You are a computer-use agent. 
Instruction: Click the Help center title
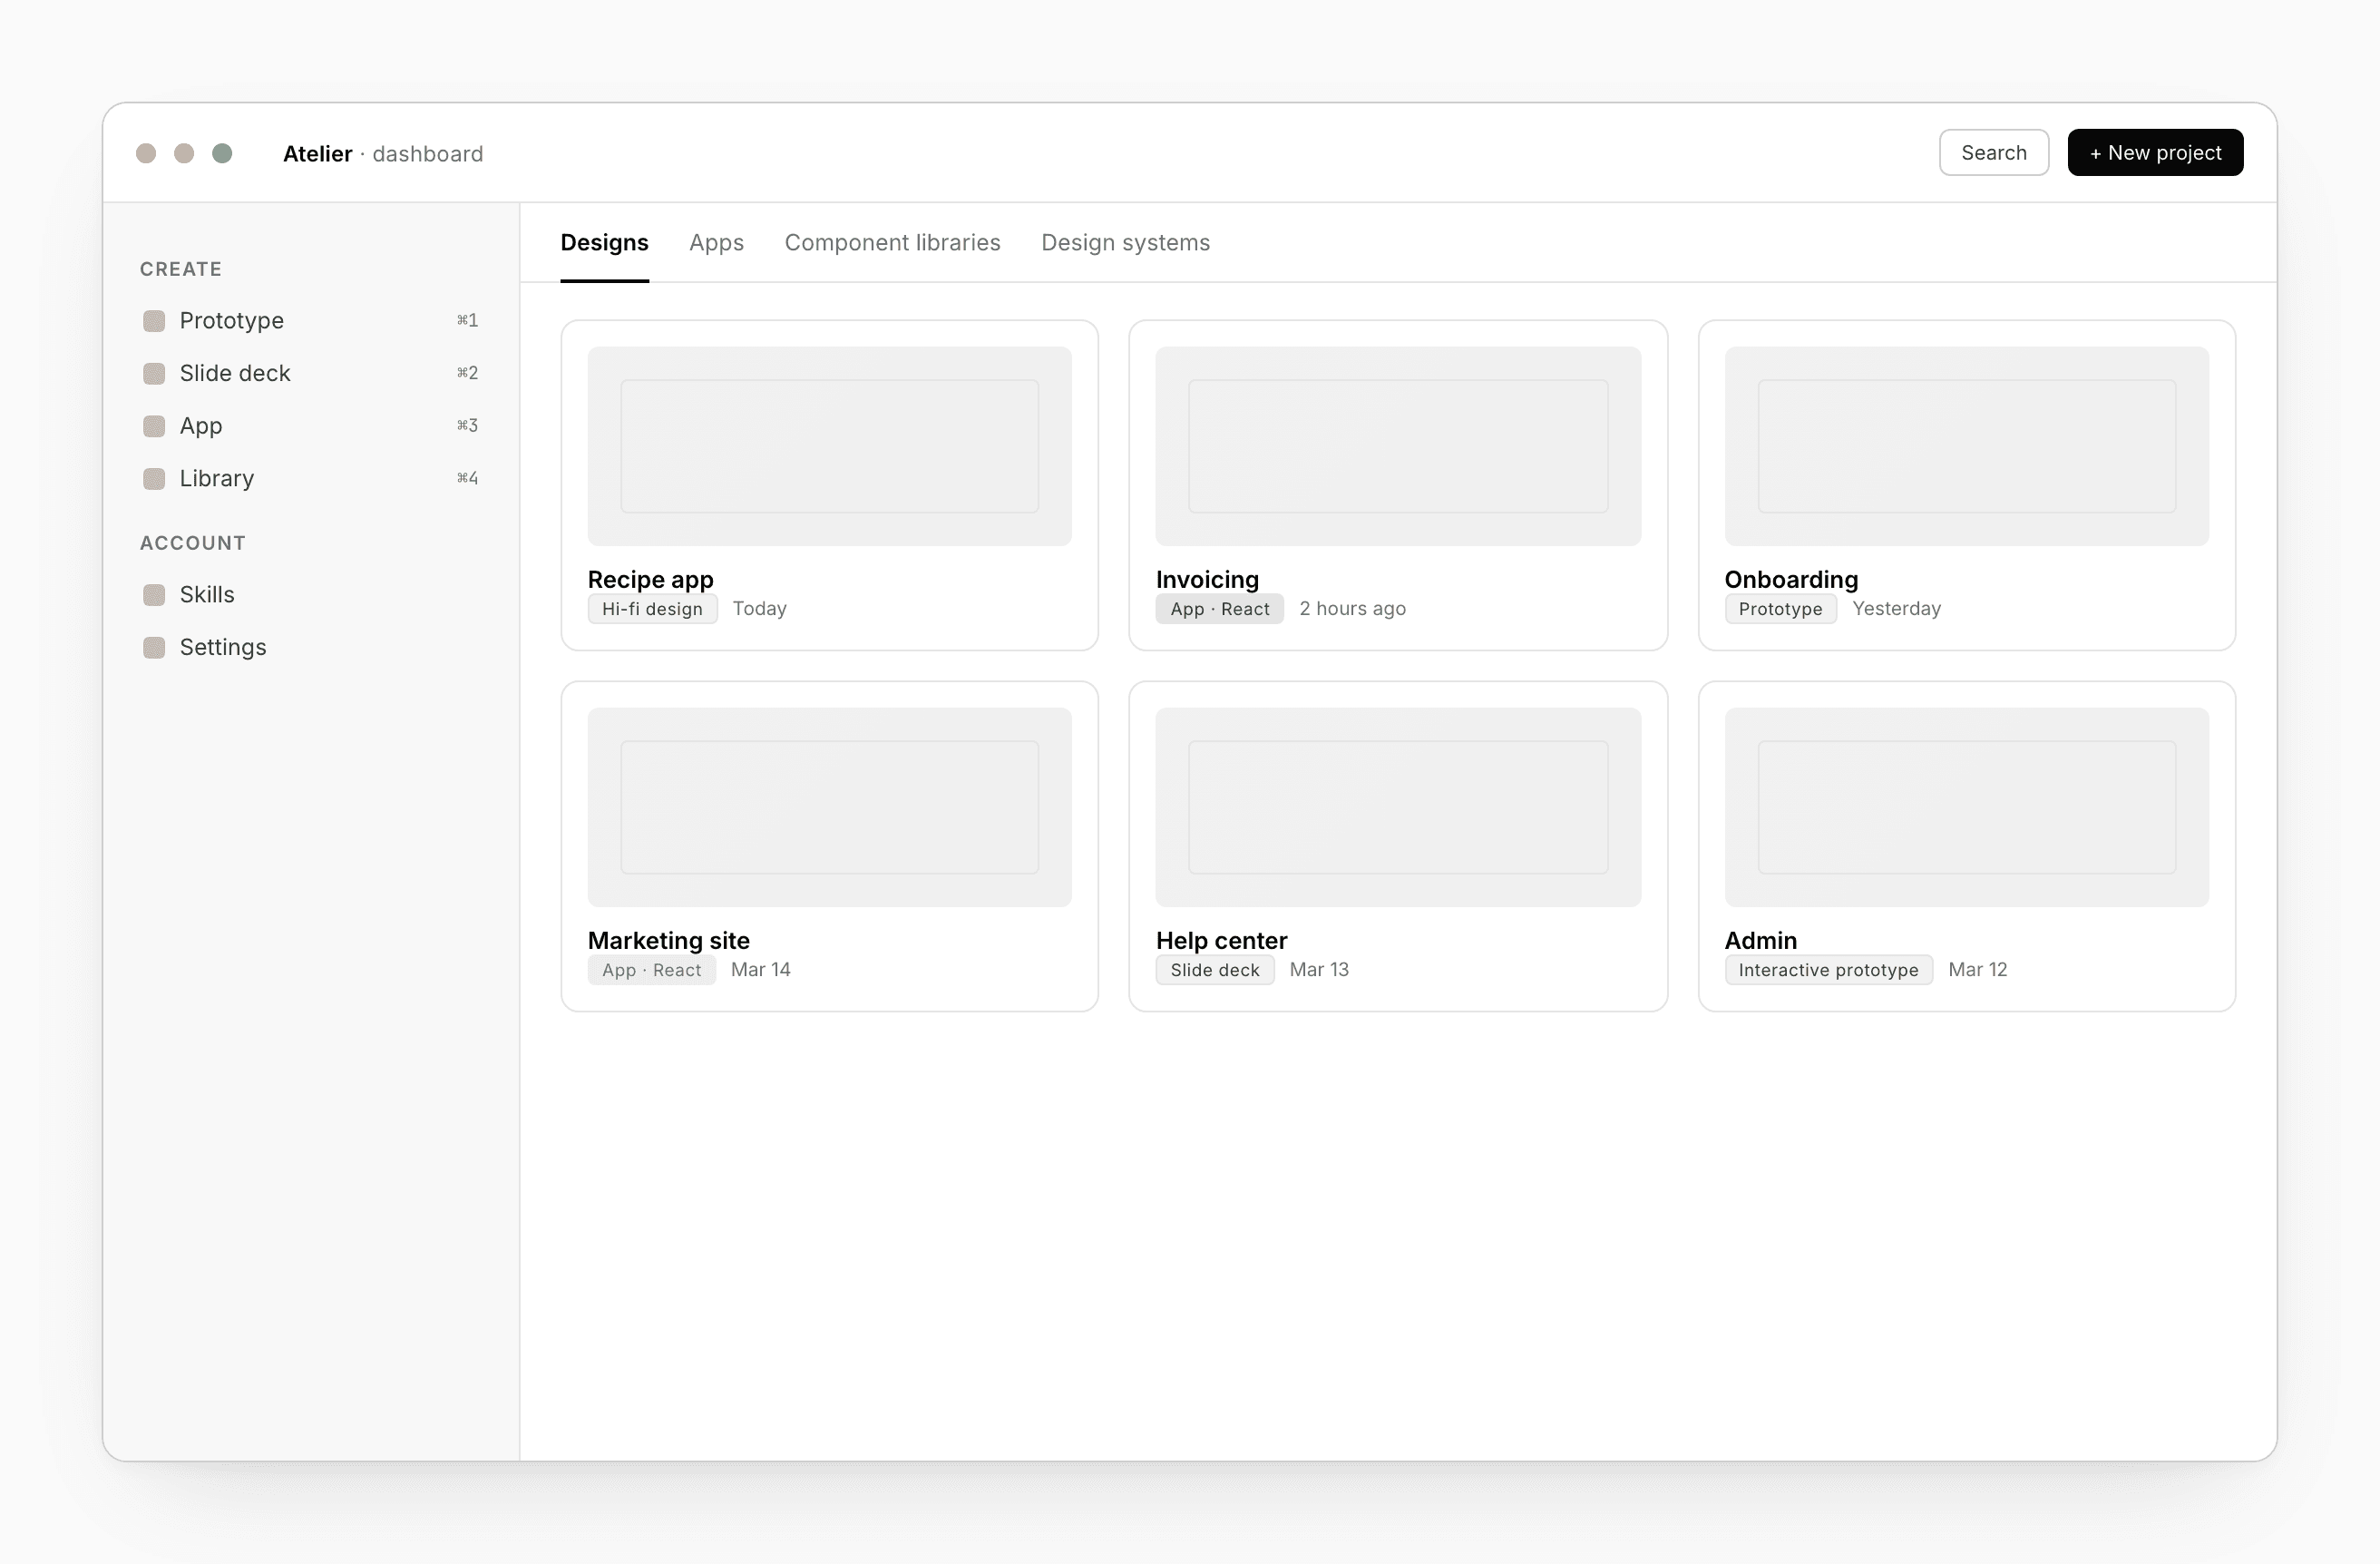pyautogui.click(x=1221, y=941)
